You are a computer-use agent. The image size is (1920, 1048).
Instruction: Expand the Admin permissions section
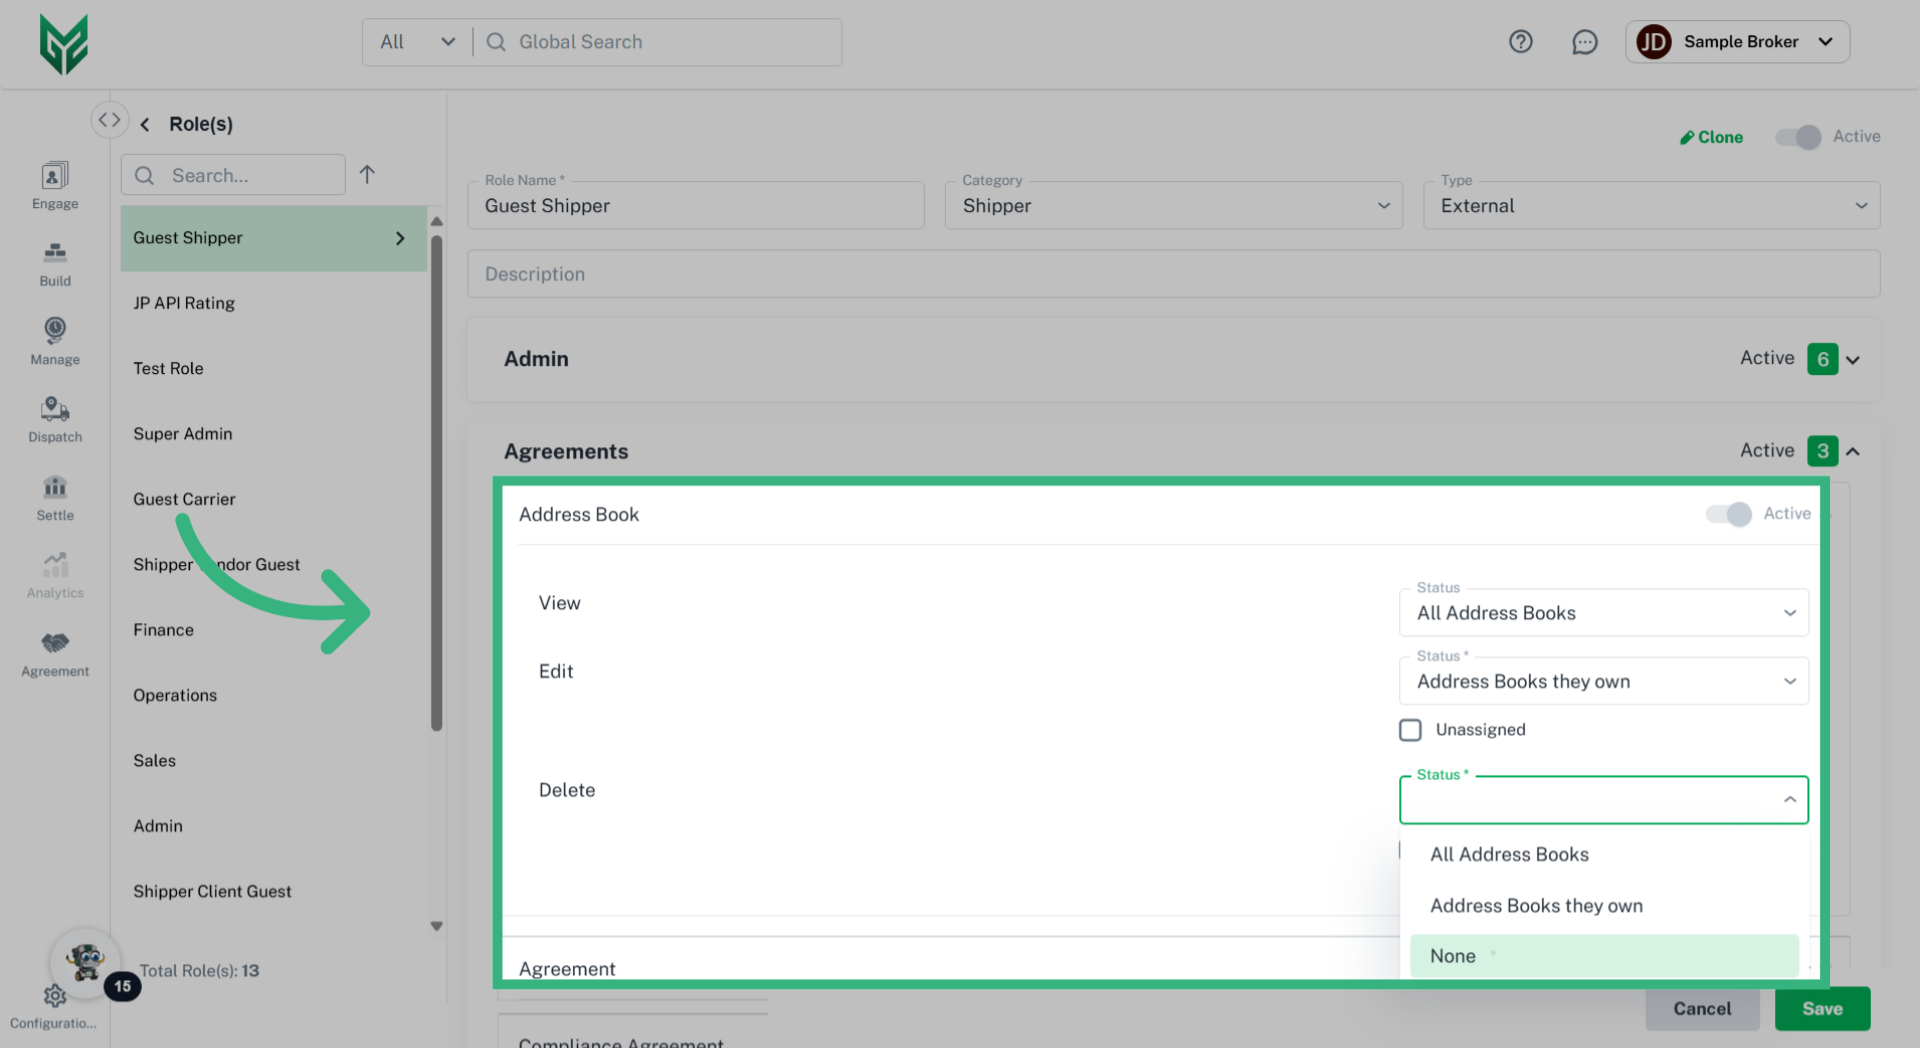[1852, 360]
